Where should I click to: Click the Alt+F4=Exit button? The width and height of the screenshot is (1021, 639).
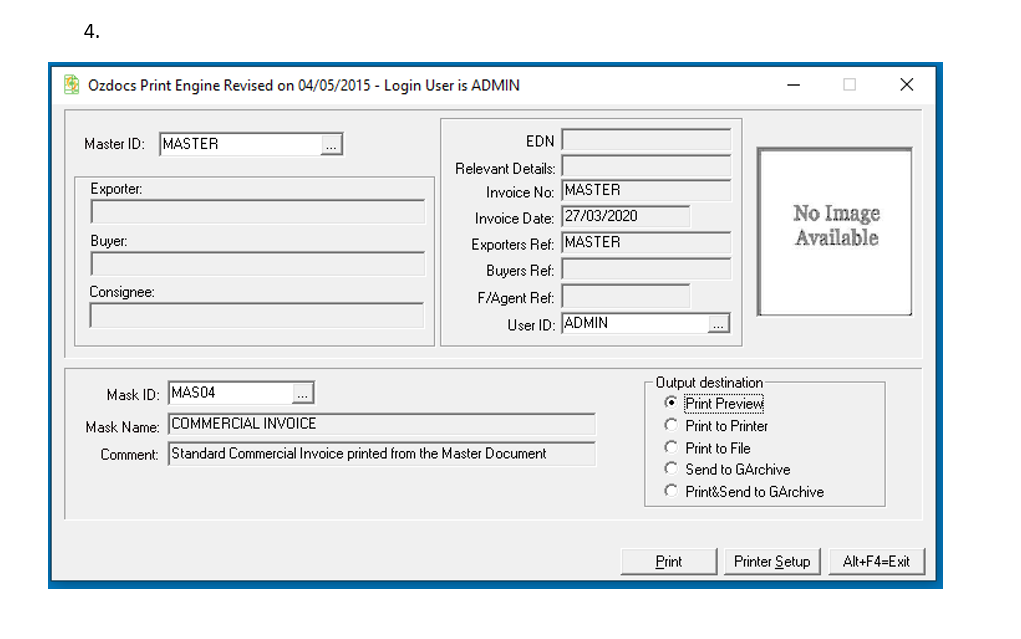click(876, 561)
